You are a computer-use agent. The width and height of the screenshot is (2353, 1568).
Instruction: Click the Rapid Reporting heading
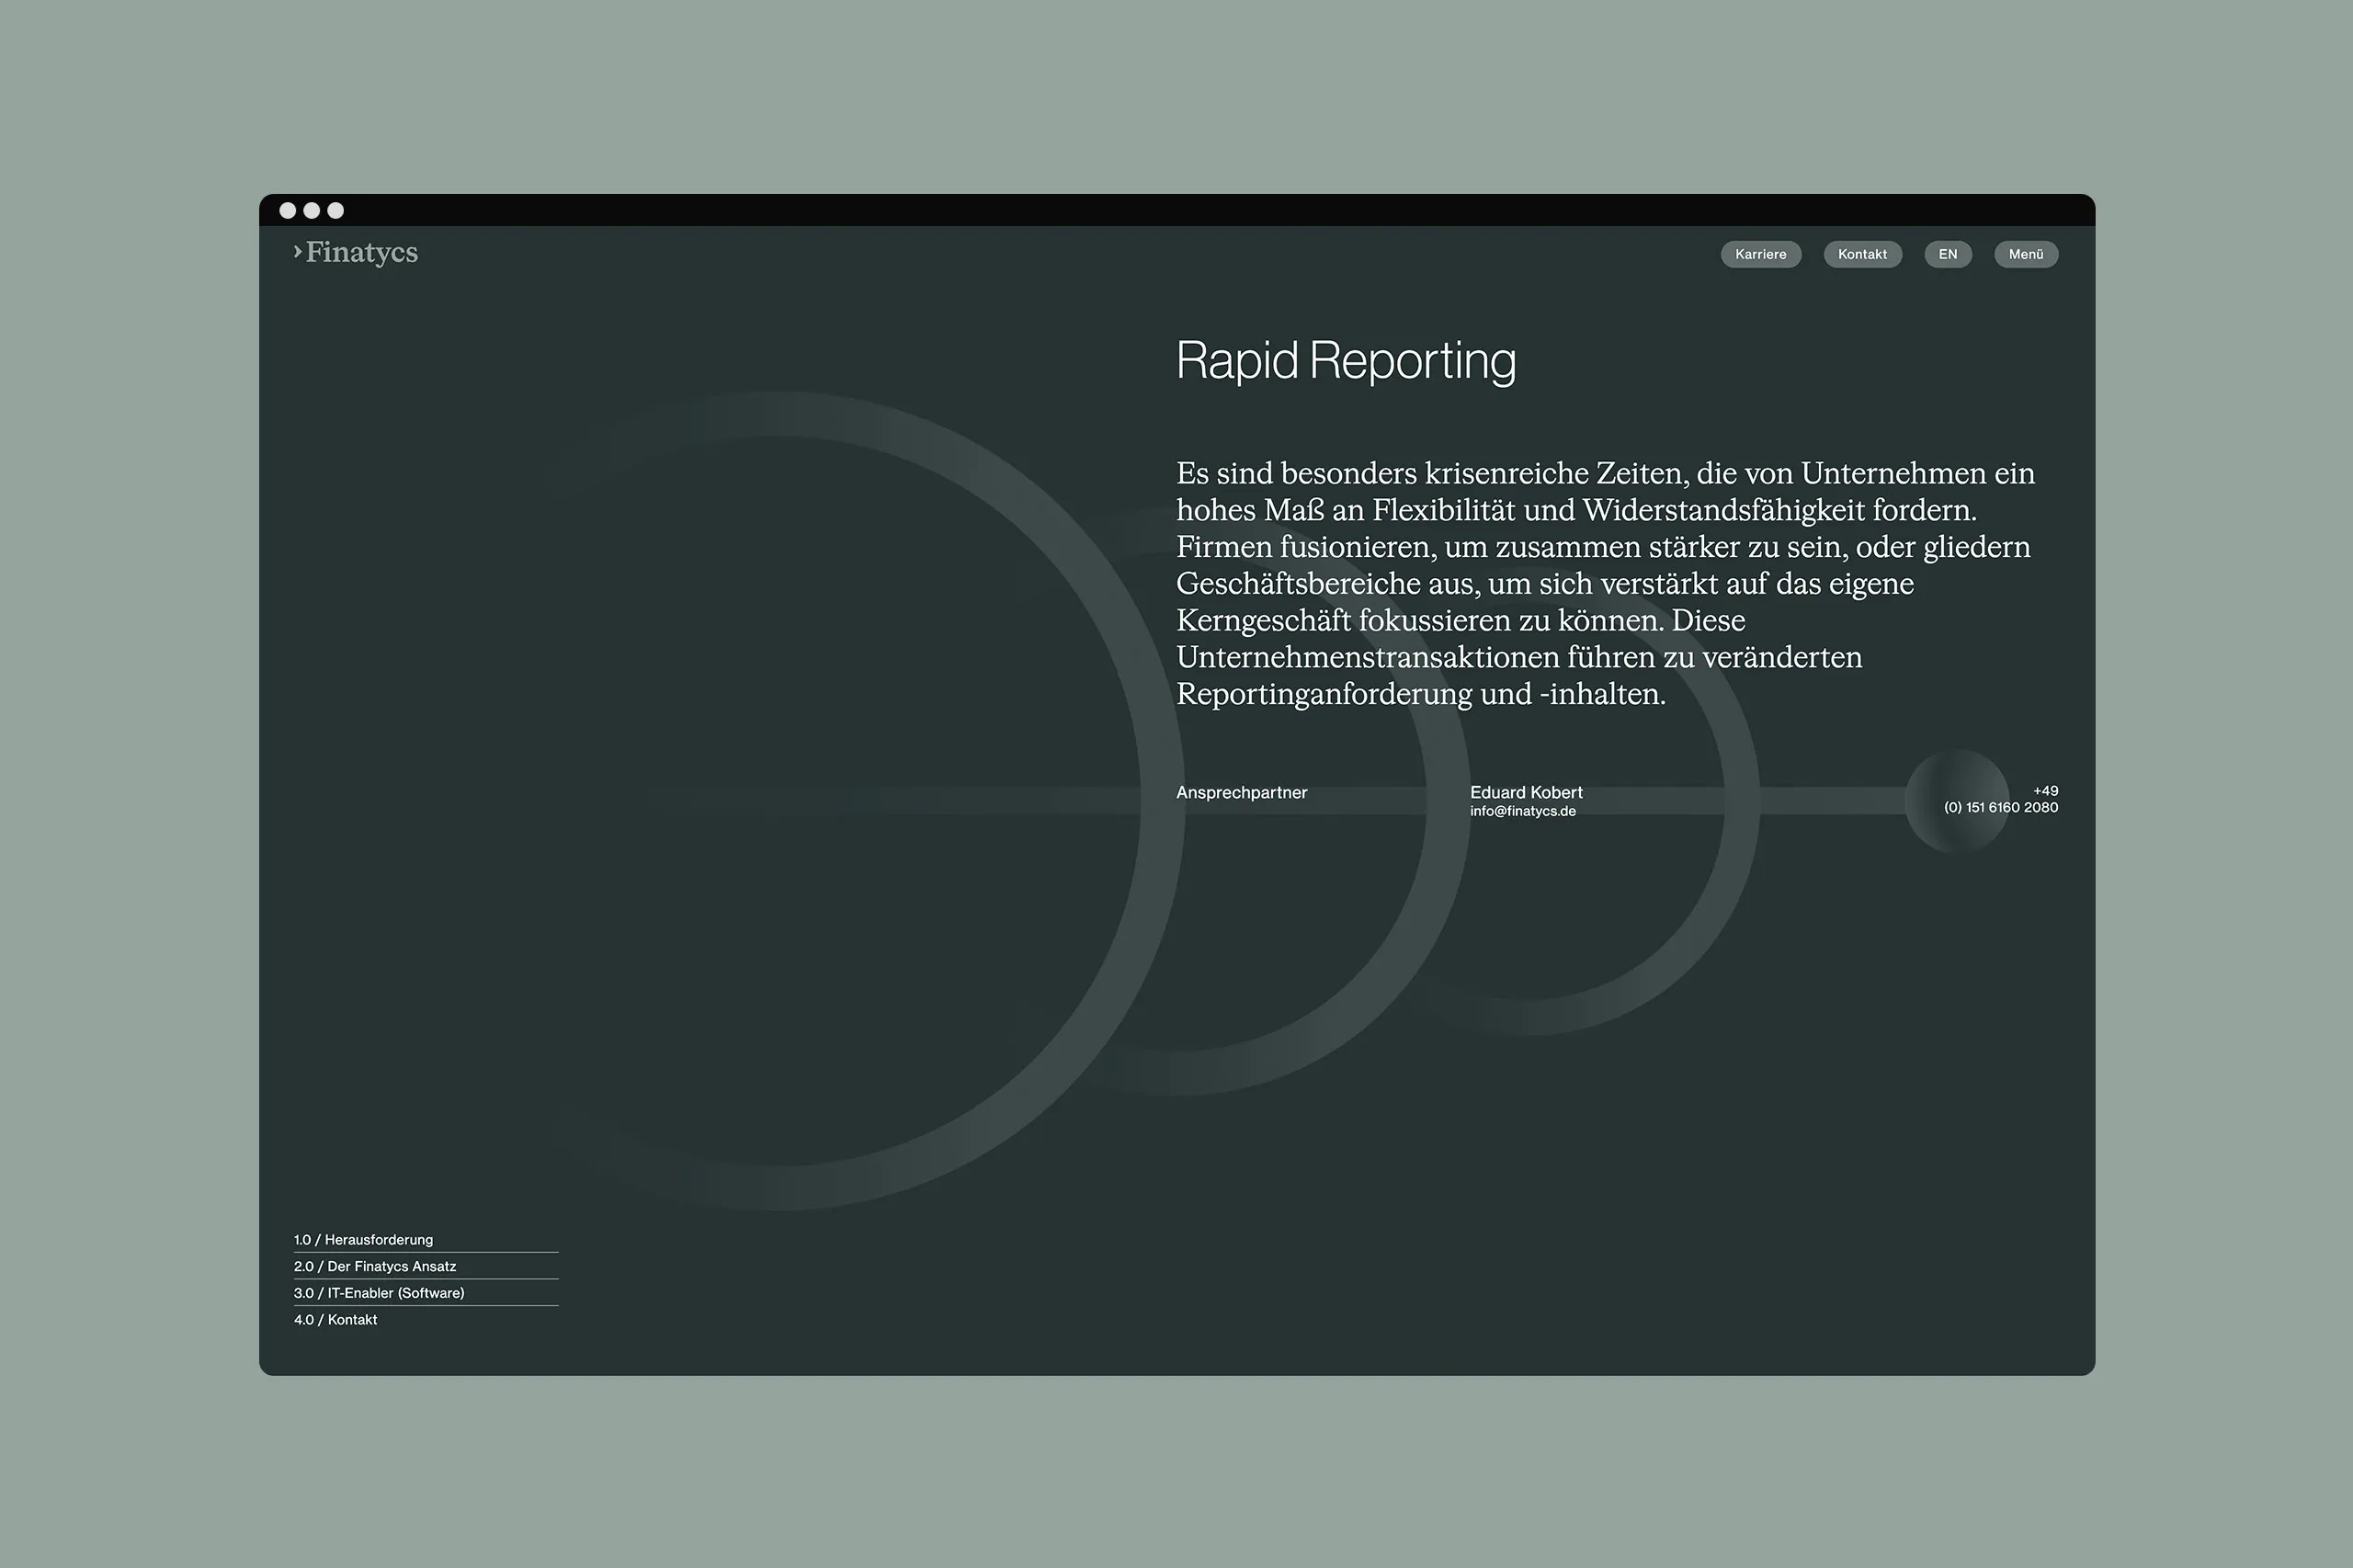1345,360
